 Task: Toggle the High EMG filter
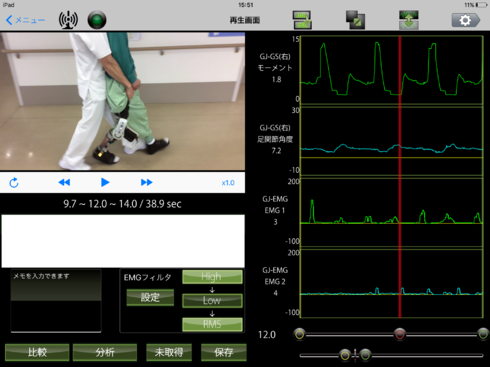click(212, 277)
